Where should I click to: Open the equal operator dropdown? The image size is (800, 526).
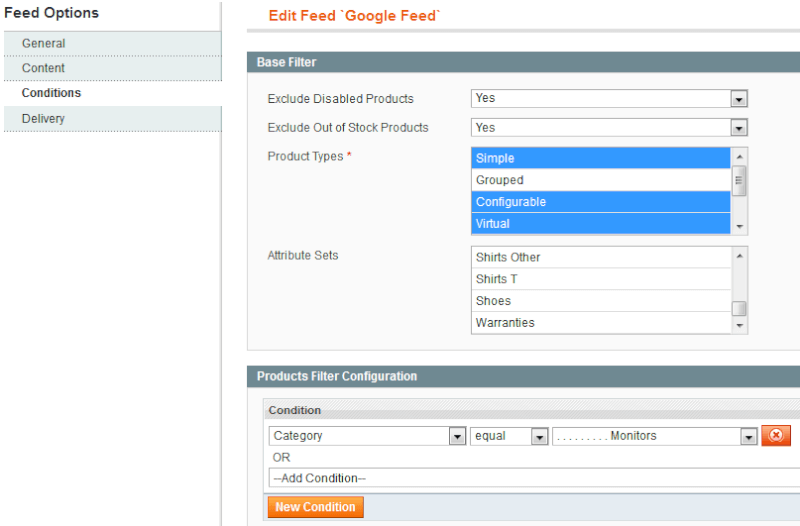point(509,436)
